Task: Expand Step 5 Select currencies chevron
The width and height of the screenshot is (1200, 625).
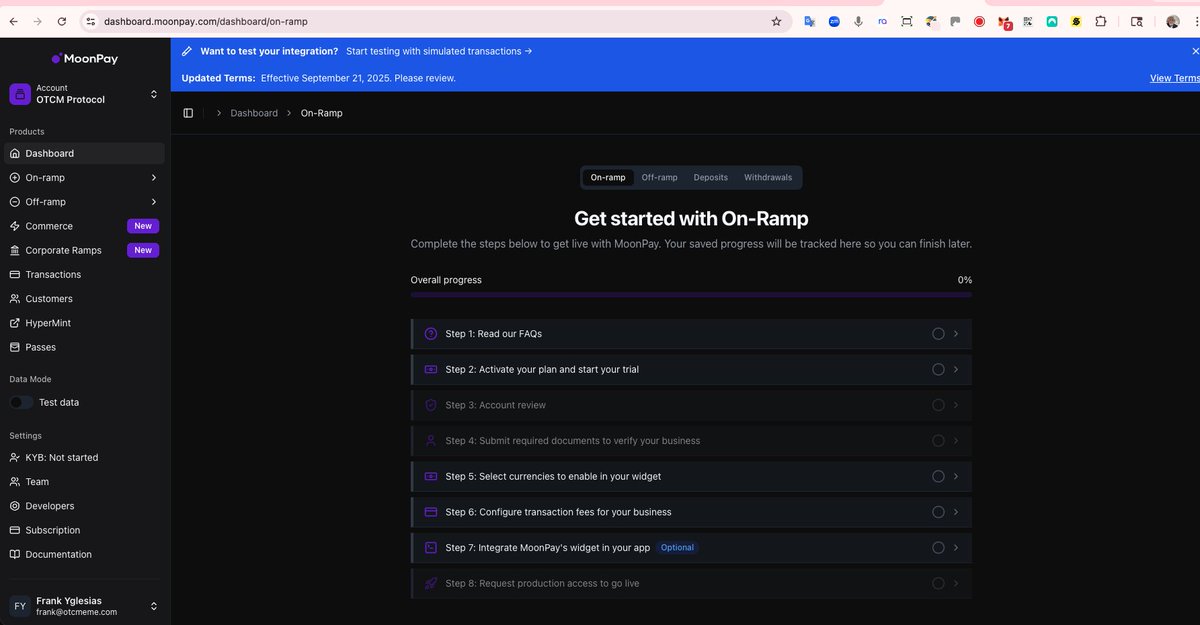Action: pos(956,476)
